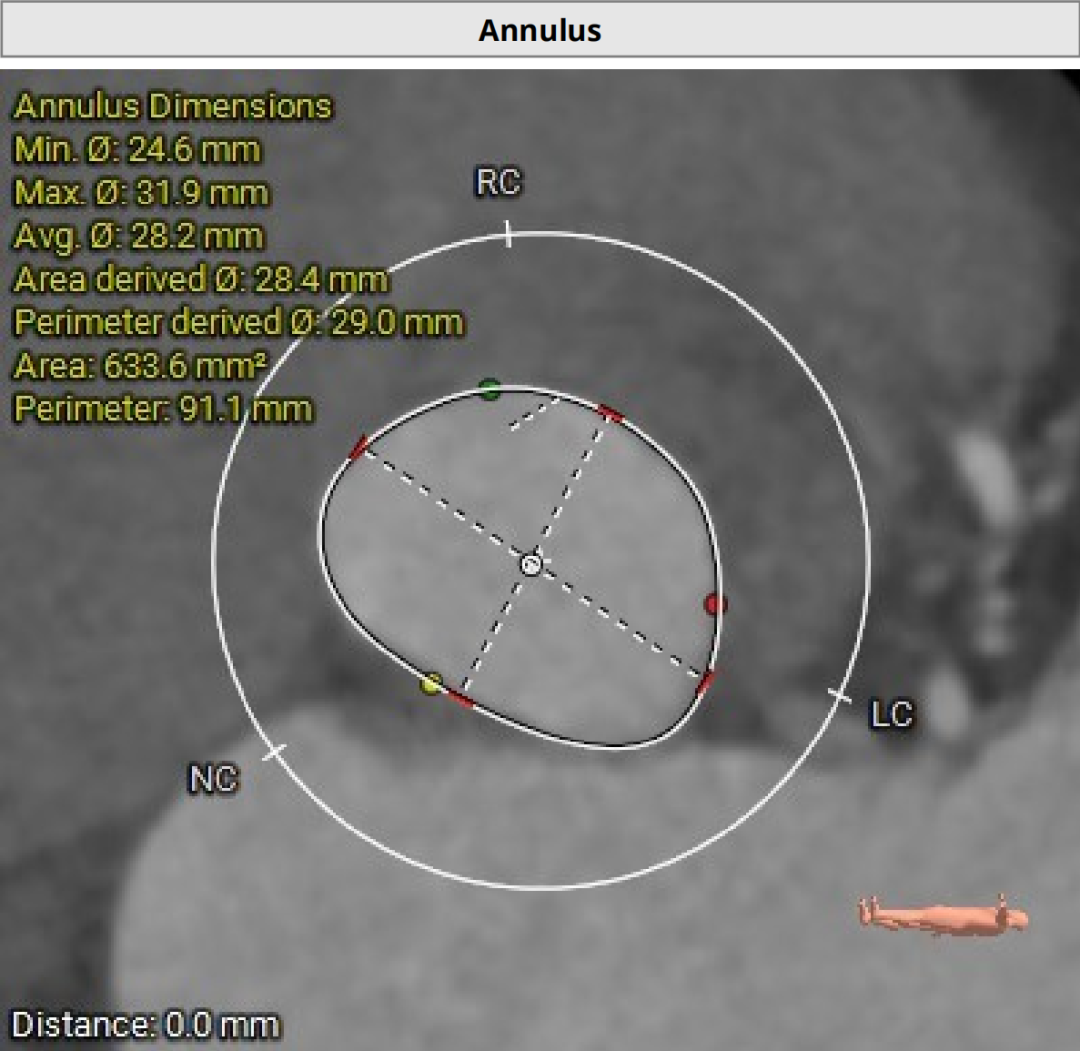Screen dimensions: 1080x1051
Task: Select the NC cusp label
Action: (x=213, y=779)
